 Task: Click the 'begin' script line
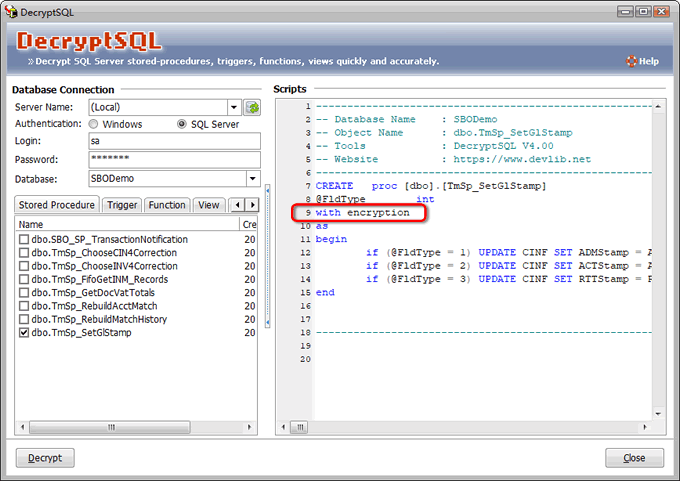[x=331, y=239]
